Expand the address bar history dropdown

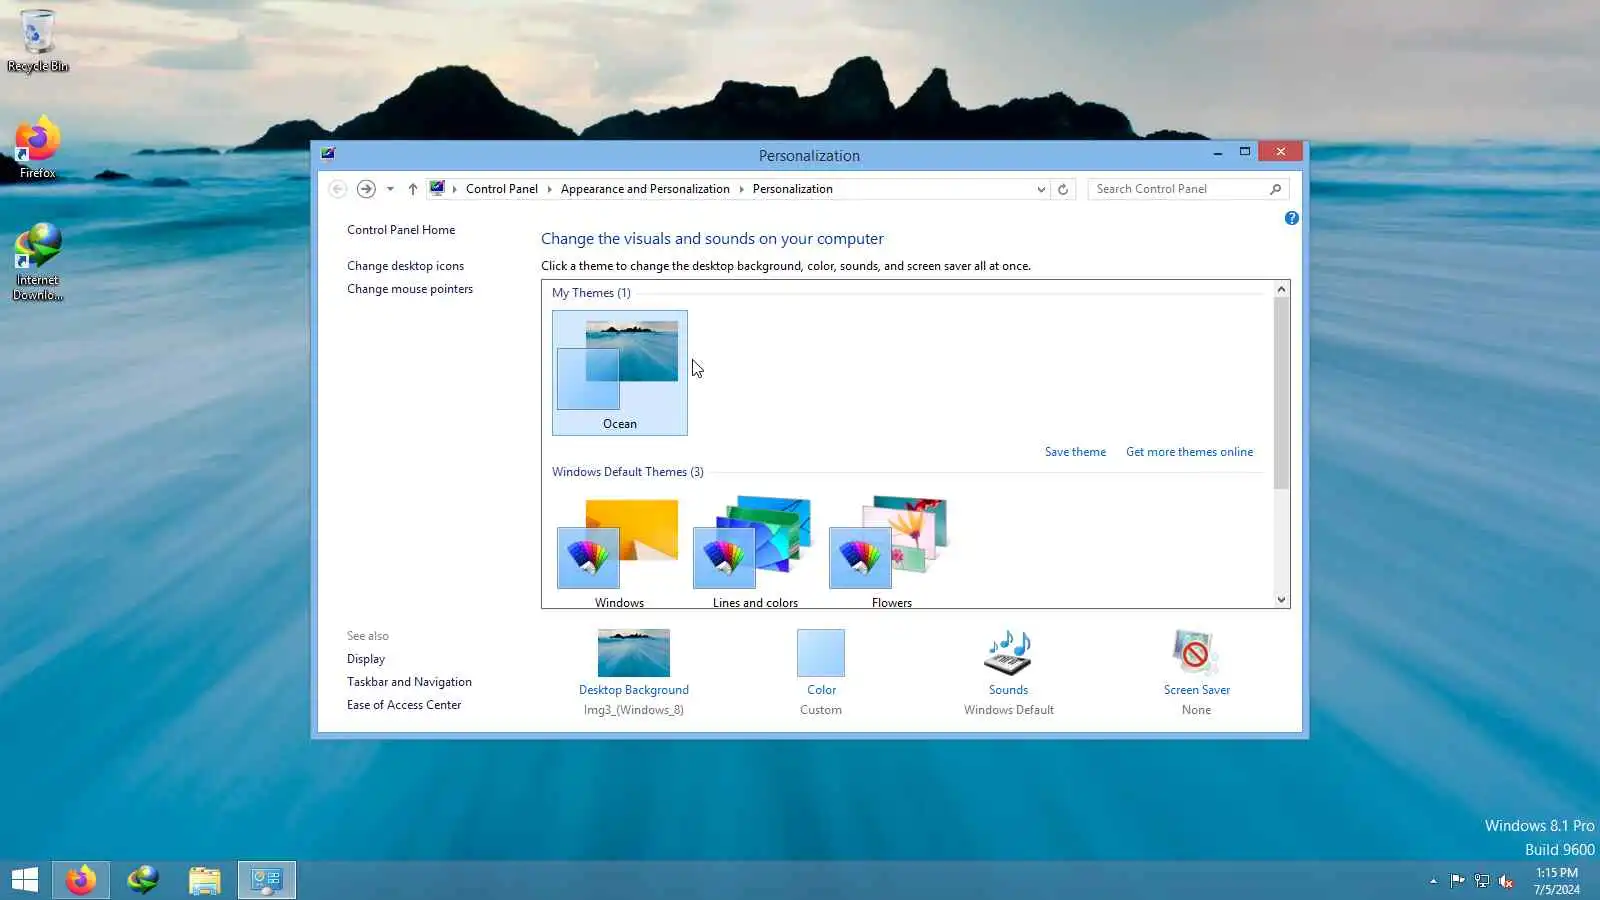click(x=1041, y=189)
